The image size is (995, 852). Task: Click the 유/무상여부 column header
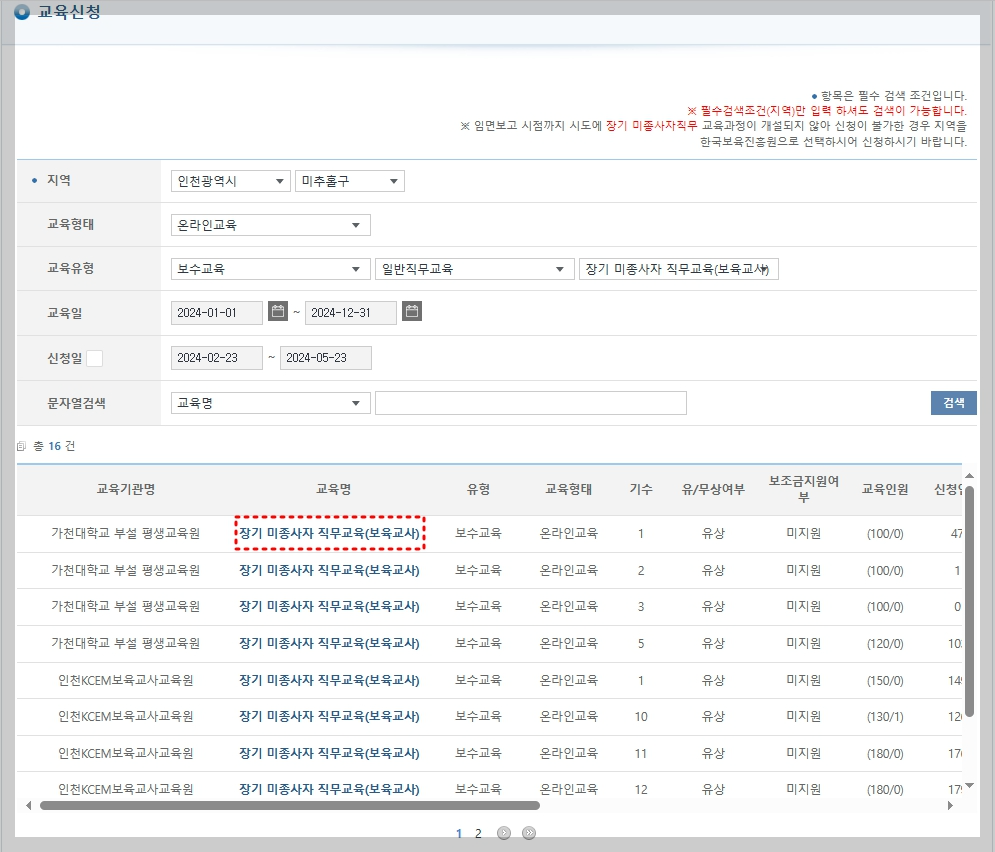(713, 489)
